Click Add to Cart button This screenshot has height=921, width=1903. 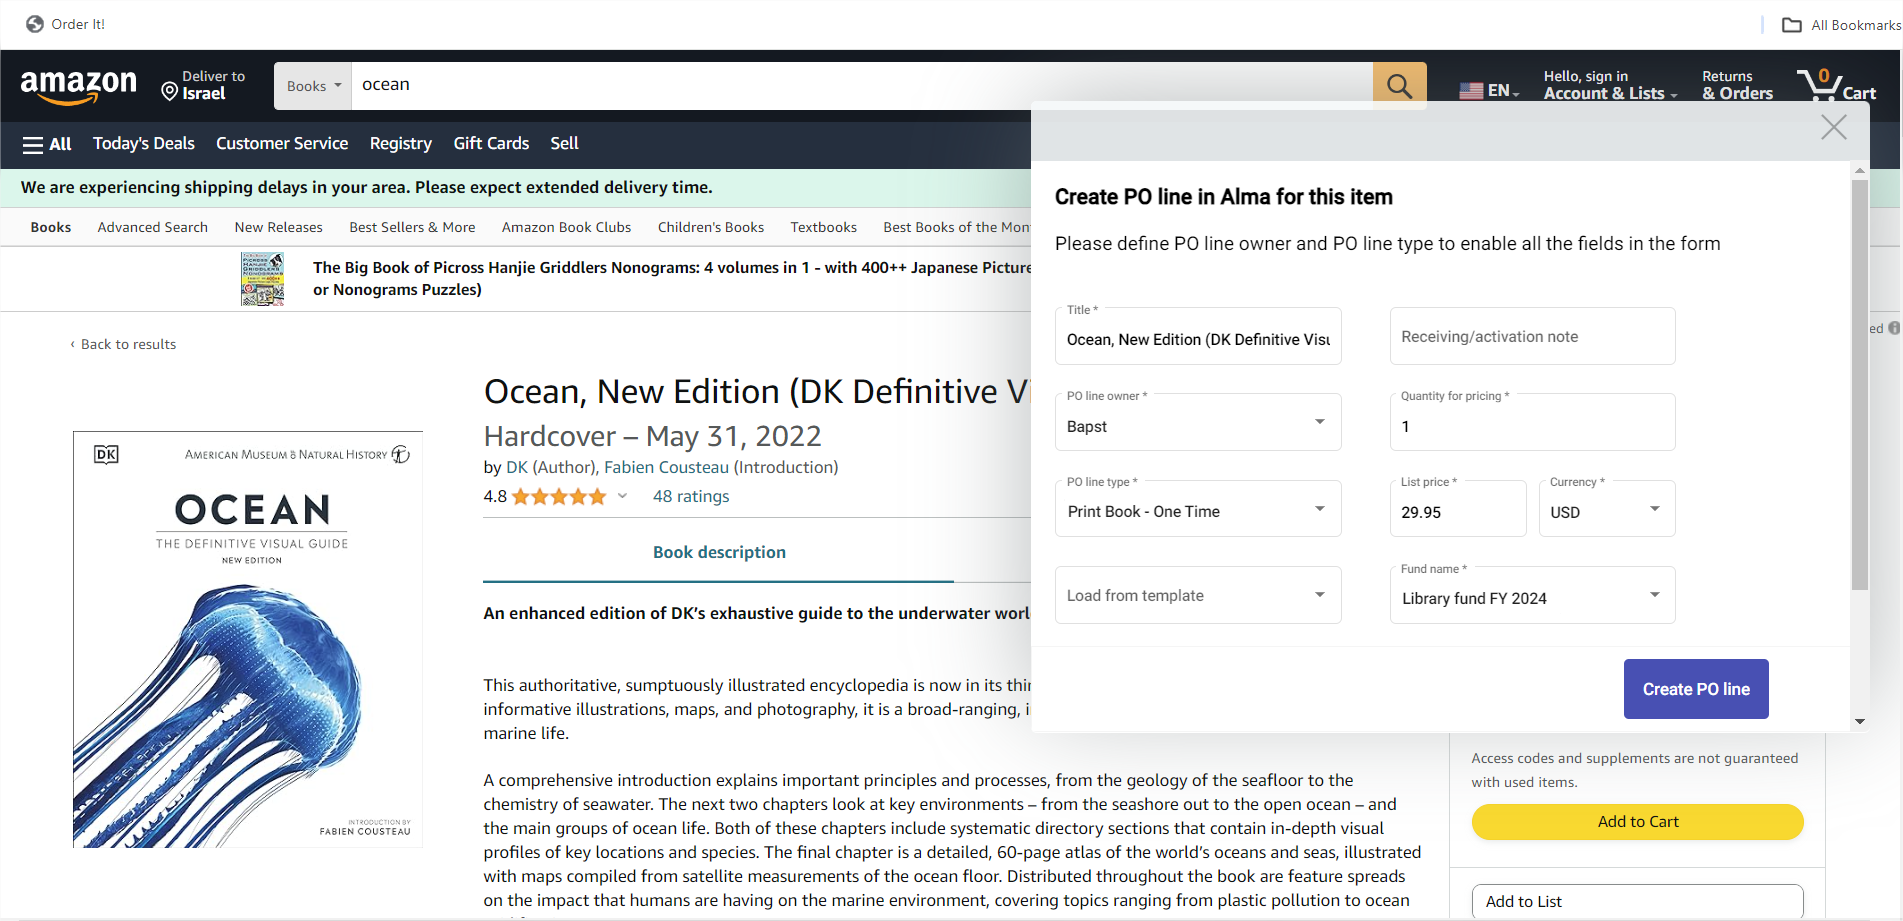tap(1637, 822)
